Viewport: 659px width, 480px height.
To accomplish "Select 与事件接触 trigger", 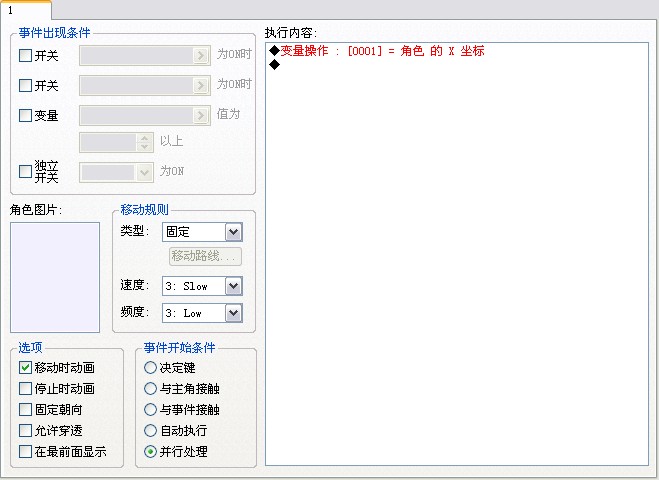I will (150, 409).
